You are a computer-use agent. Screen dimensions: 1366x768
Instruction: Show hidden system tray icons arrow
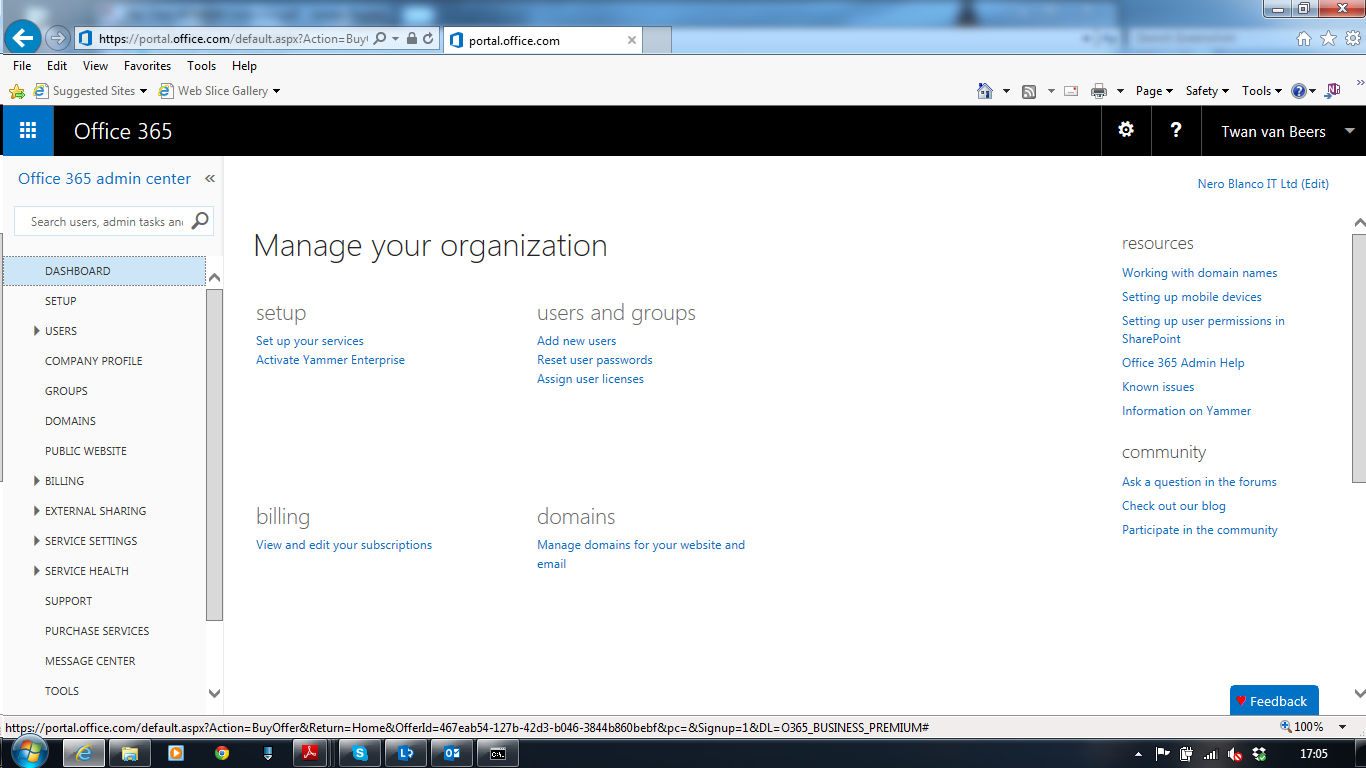point(1139,754)
